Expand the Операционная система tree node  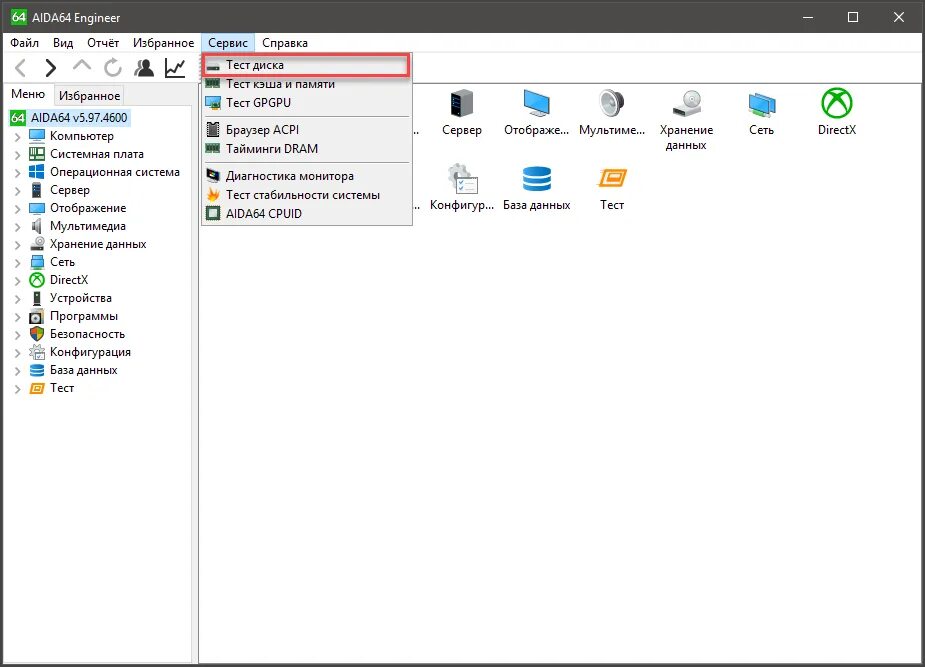pyautogui.click(x=17, y=173)
